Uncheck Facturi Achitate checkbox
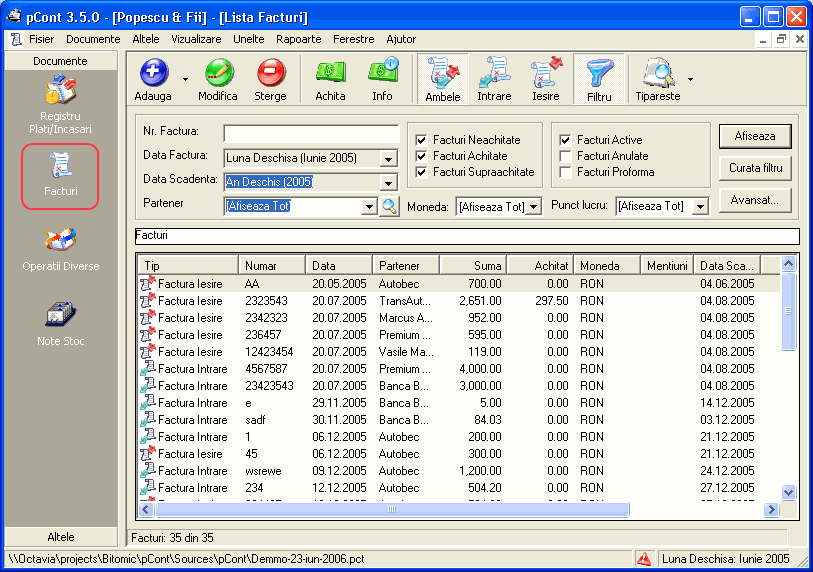The height and width of the screenshot is (572, 813). pyautogui.click(x=422, y=156)
